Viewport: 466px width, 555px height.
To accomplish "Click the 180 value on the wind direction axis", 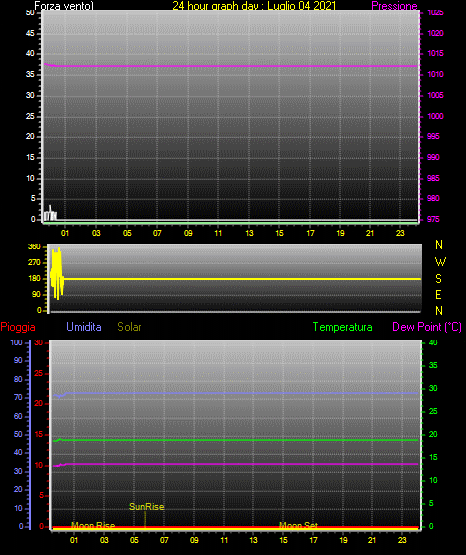I will 34,279.
